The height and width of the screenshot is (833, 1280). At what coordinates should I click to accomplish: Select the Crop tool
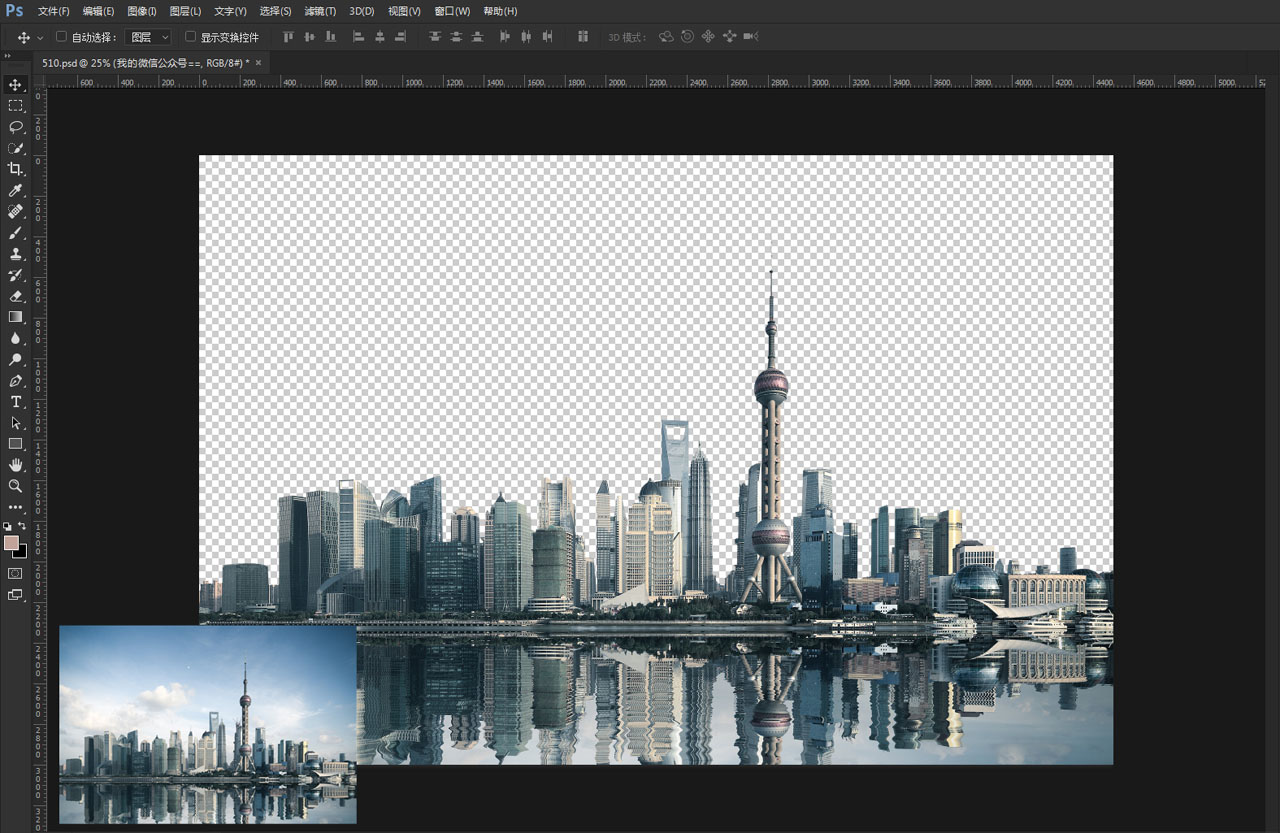coord(15,169)
